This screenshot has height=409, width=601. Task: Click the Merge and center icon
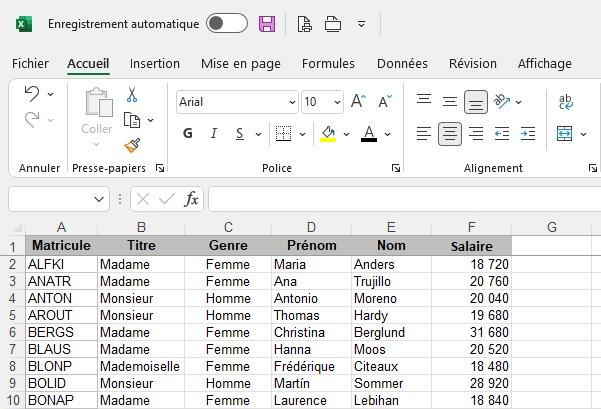(x=565, y=134)
